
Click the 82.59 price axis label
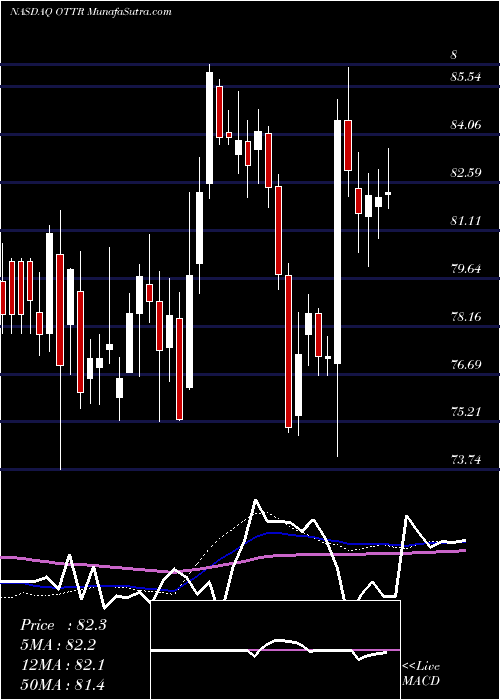pos(467,172)
